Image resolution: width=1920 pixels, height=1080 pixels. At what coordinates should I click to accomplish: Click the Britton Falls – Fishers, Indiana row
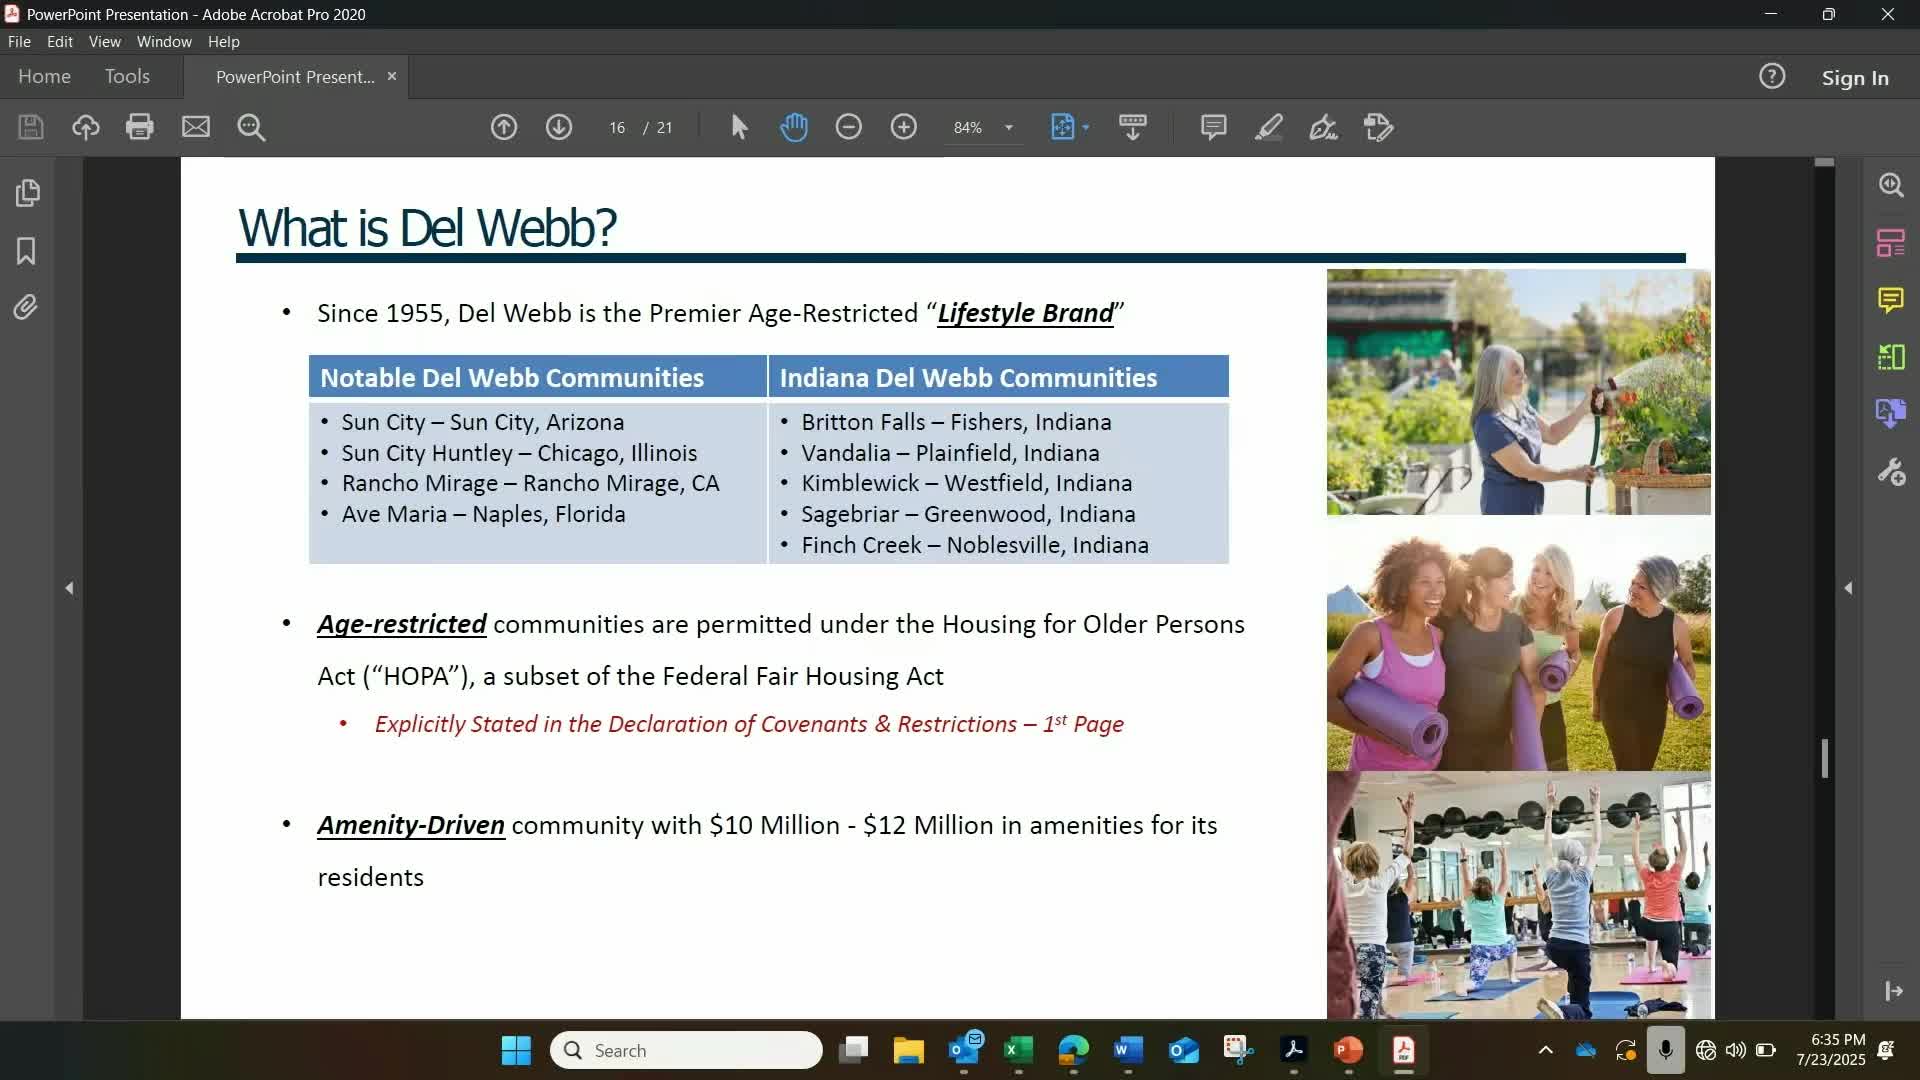tap(956, 422)
